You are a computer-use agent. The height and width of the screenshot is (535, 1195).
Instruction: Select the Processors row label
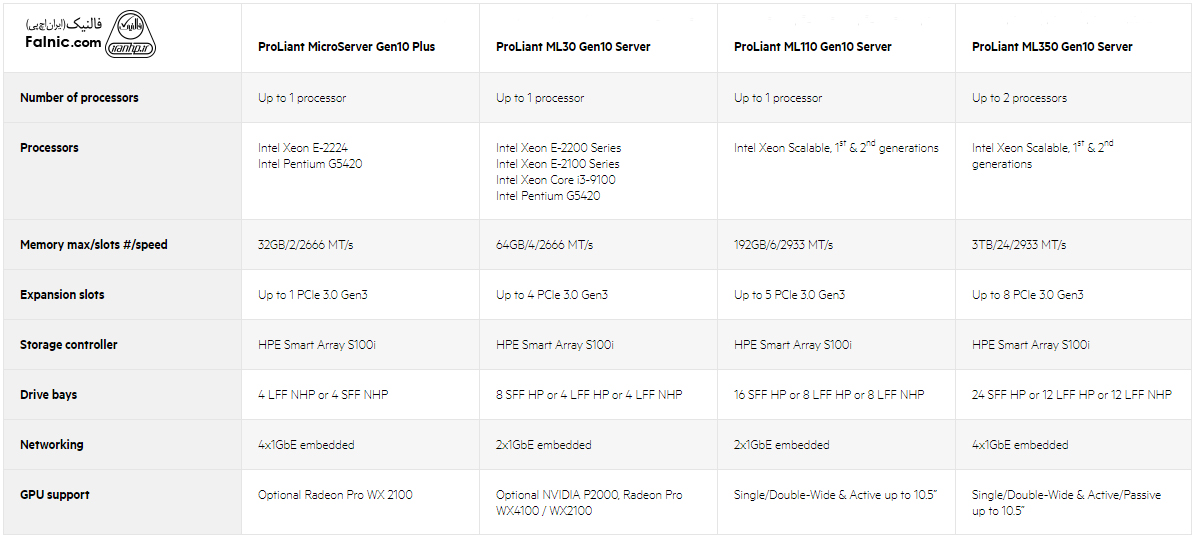[49, 148]
